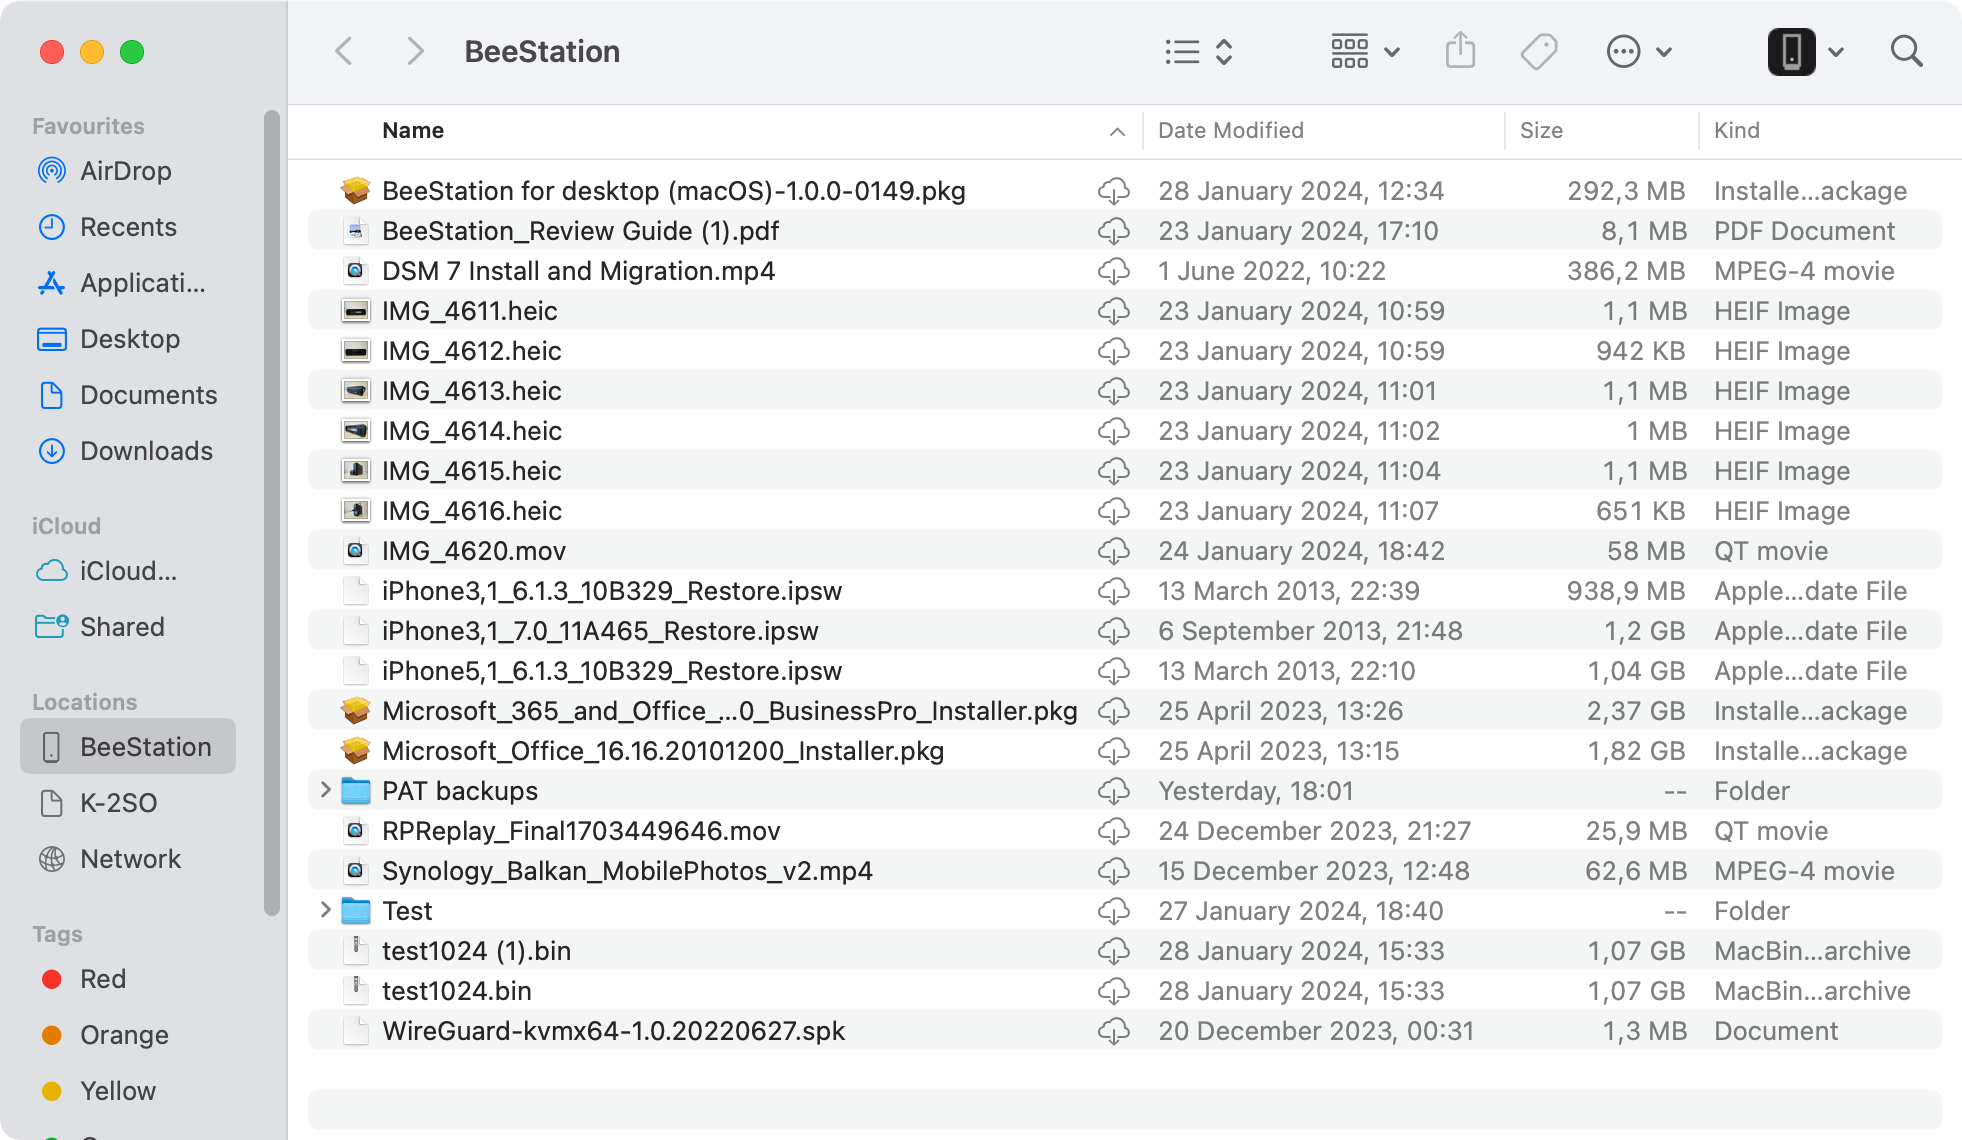Select iPhone3,1_7.0_11A465_Restore.ipsw
Image resolution: width=1962 pixels, height=1140 pixels.
click(1125, 630)
